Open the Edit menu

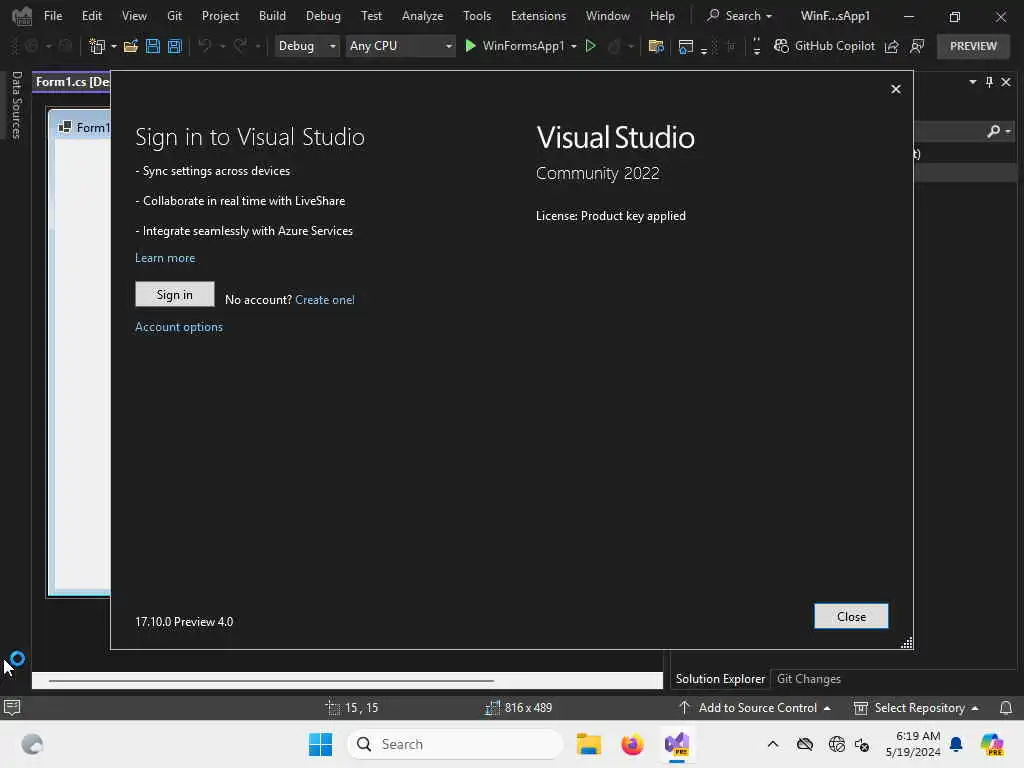click(91, 16)
